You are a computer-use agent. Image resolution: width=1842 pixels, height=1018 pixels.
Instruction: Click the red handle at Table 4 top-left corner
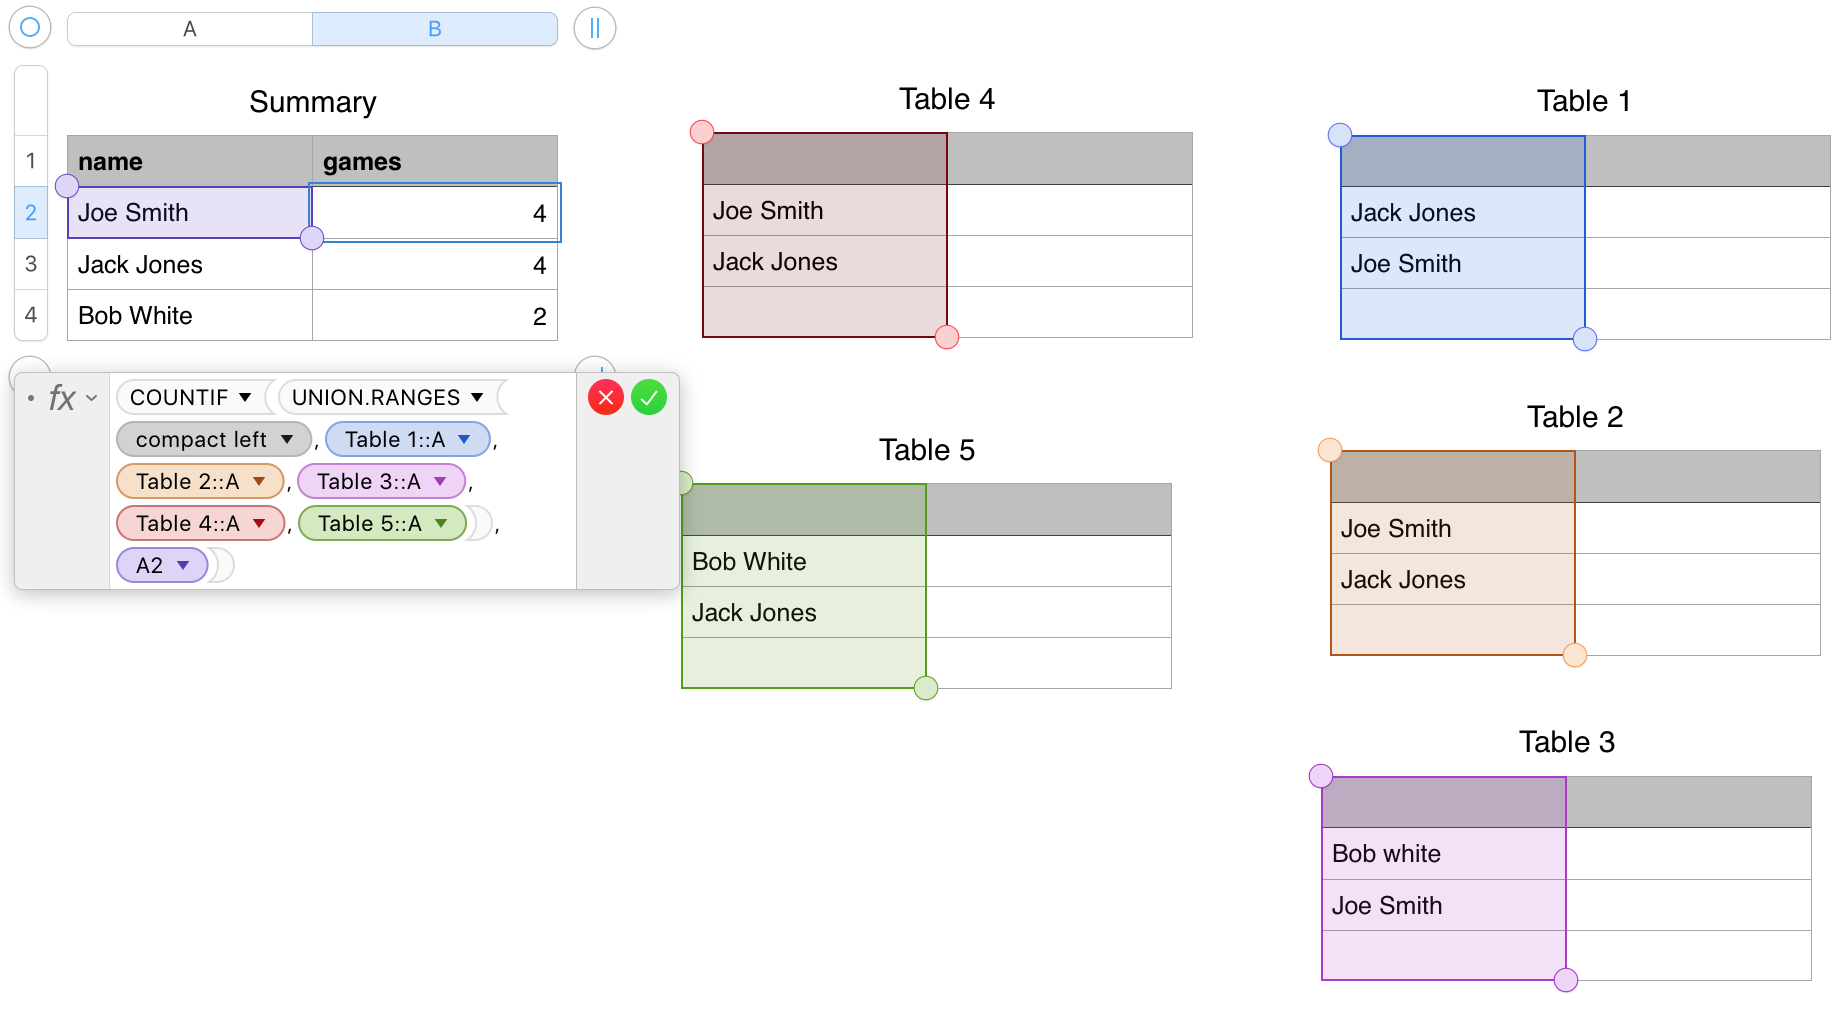click(x=702, y=131)
